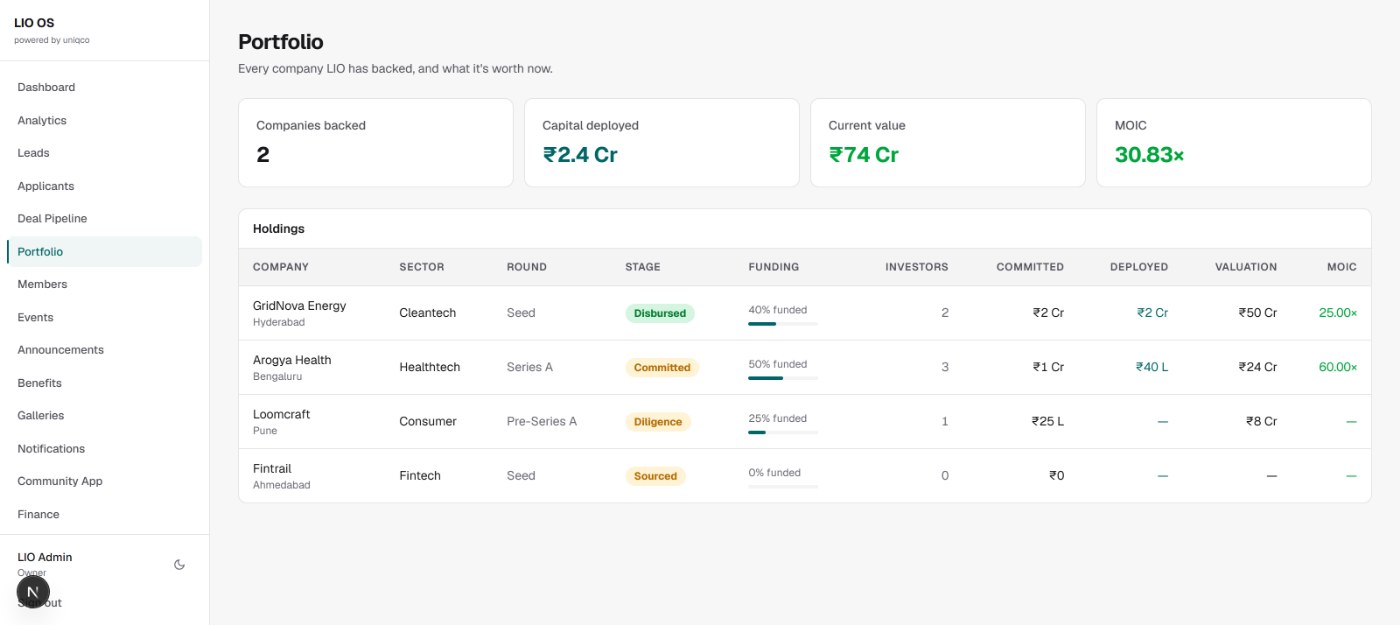Click the Fintech sector cell
Screen dimensions: 1400x625
420,476
